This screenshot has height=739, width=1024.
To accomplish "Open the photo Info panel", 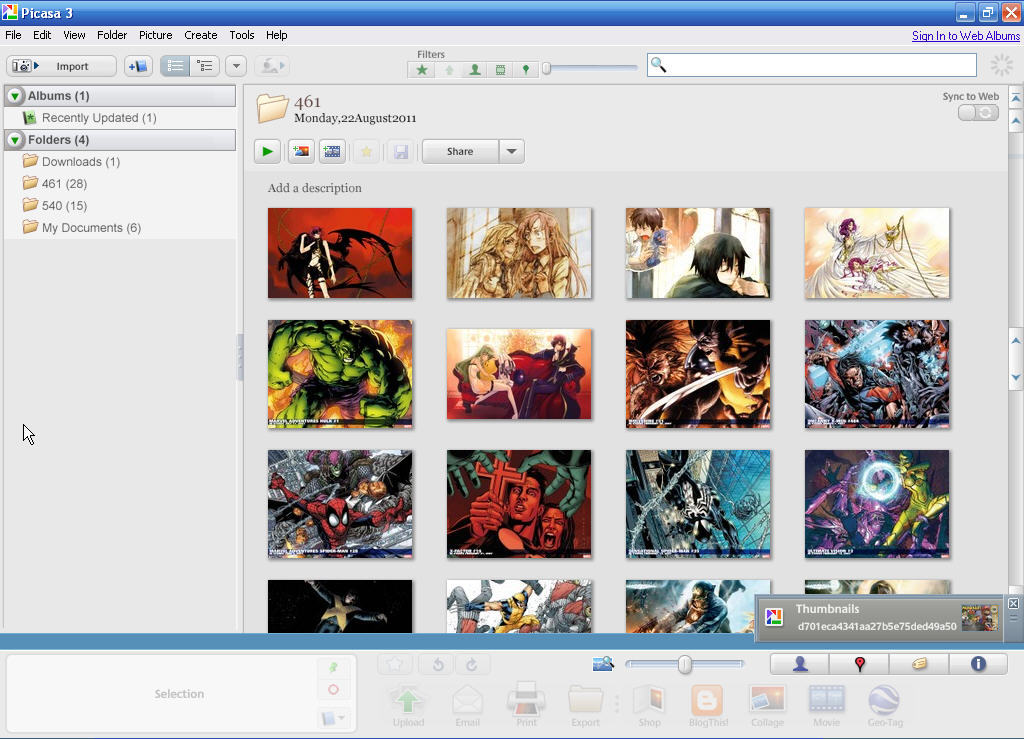I will coord(978,663).
